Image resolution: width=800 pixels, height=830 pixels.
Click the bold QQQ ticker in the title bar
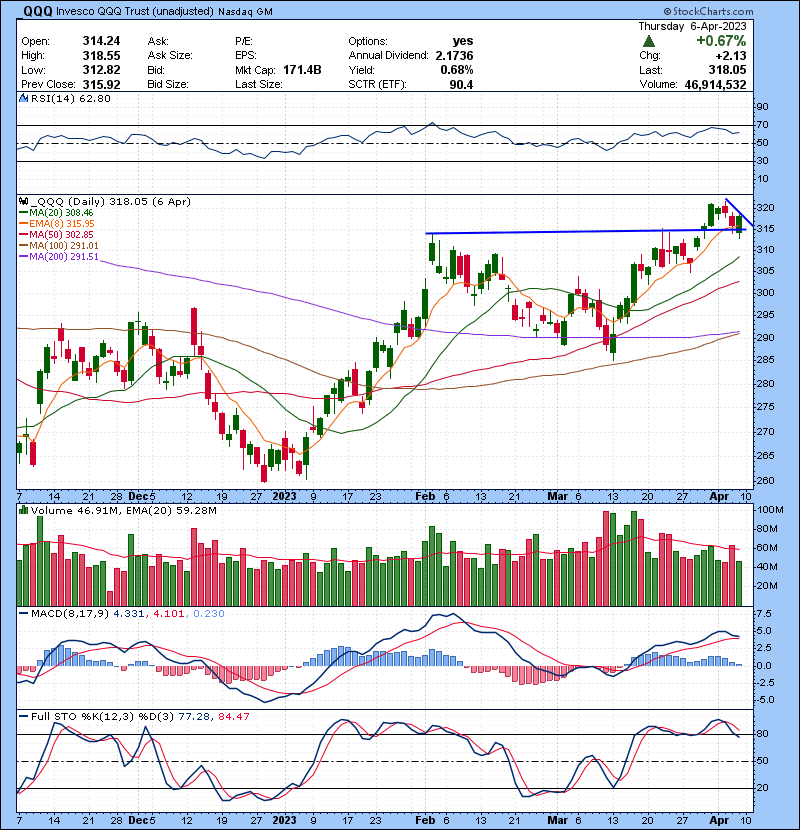coord(36,11)
